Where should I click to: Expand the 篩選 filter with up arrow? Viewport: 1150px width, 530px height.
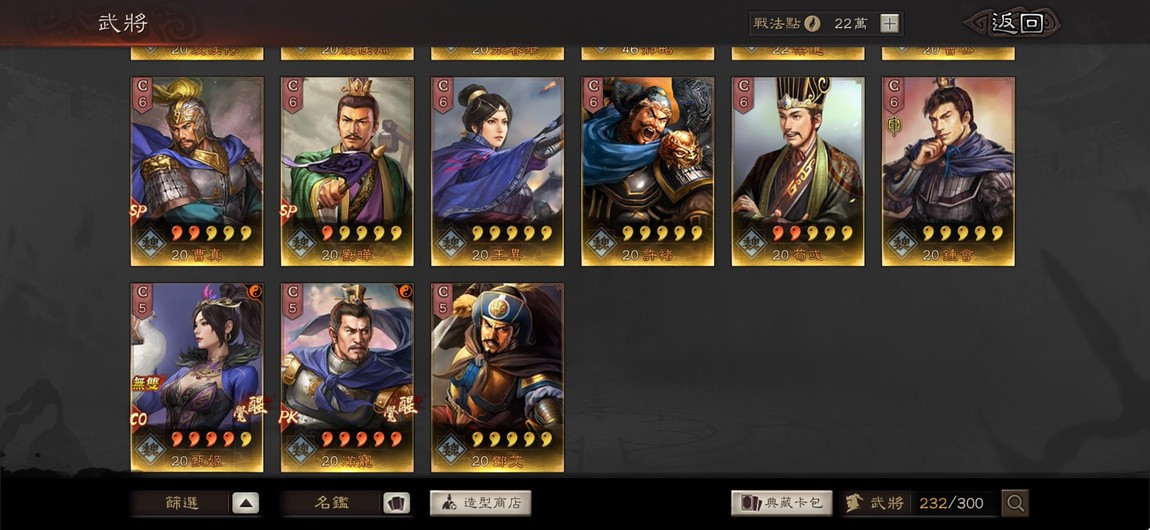pos(246,503)
